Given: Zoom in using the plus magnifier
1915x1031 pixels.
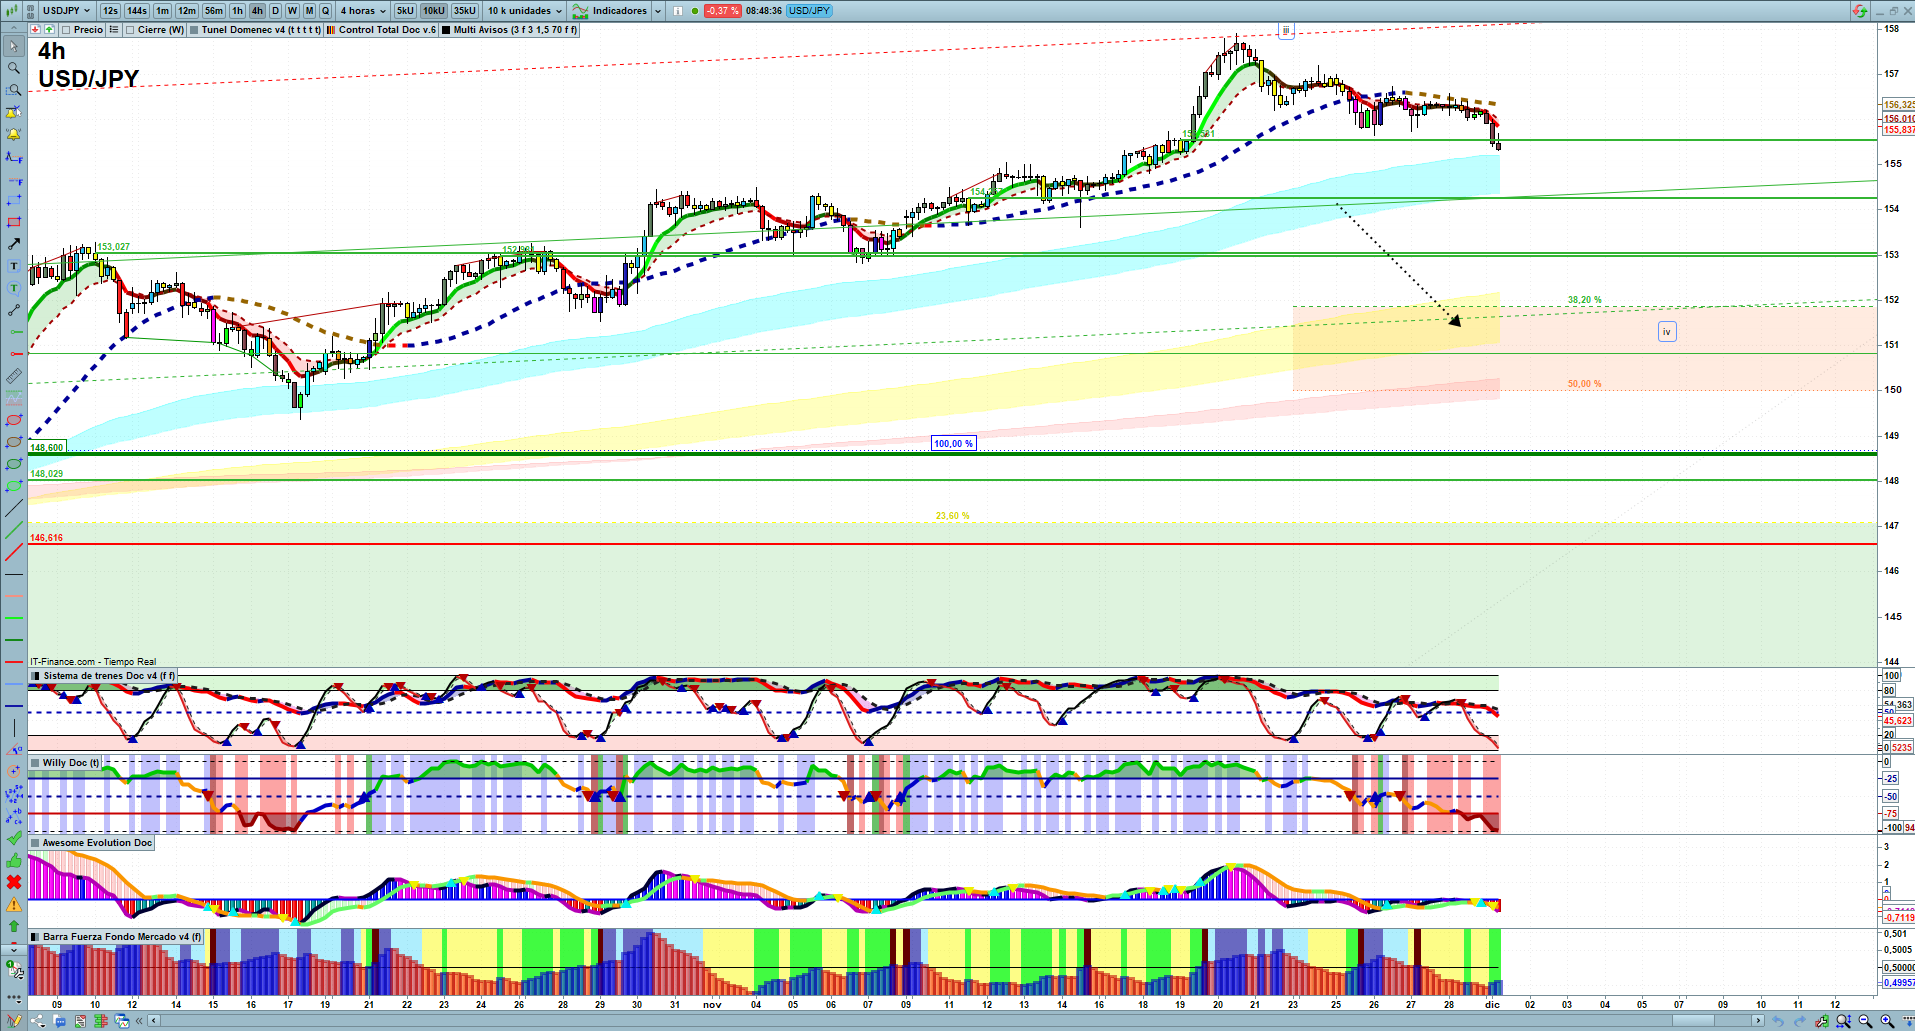Looking at the screenshot, I should (x=1887, y=1021).
